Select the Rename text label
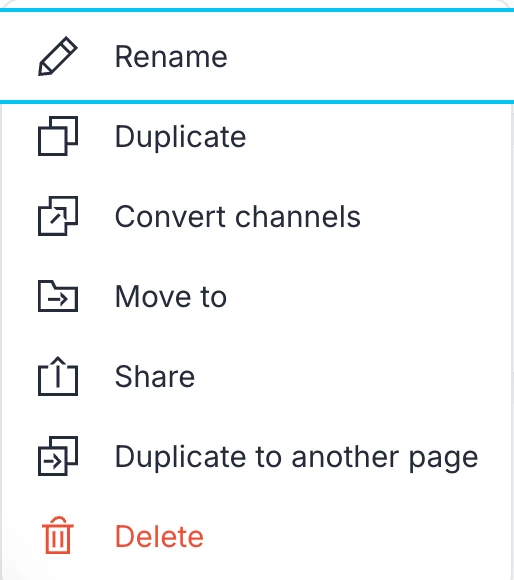Screen dimensions: 514x580 click(x=171, y=57)
